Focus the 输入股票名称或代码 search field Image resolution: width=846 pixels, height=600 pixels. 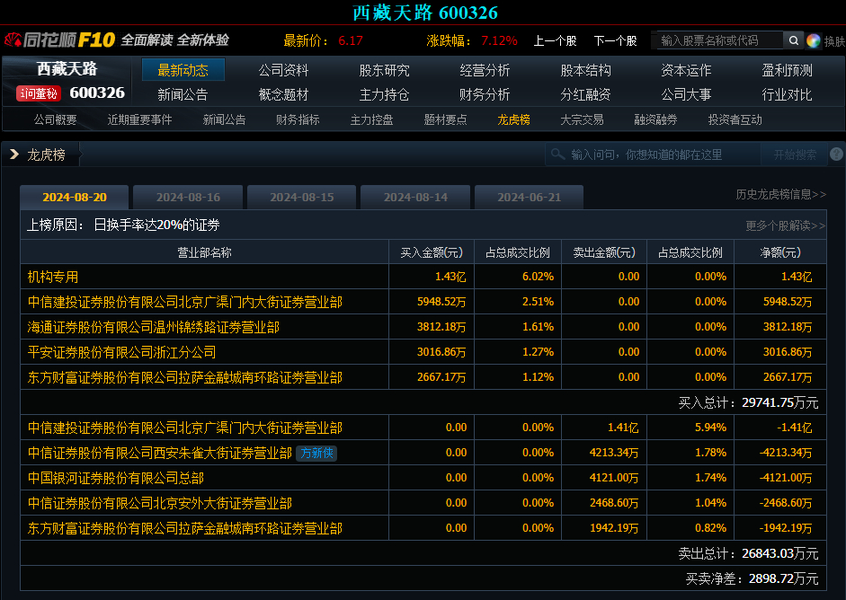click(720, 40)
